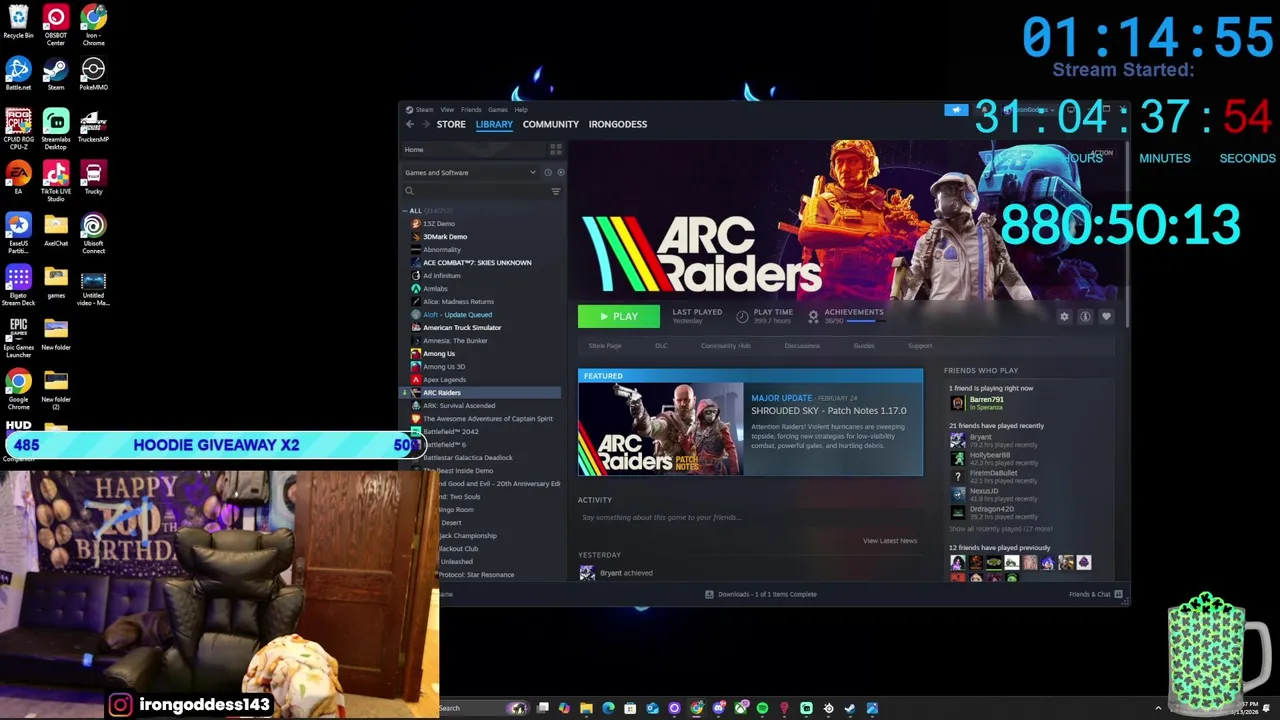Click the achievements progress bar

tap(866, 321)
